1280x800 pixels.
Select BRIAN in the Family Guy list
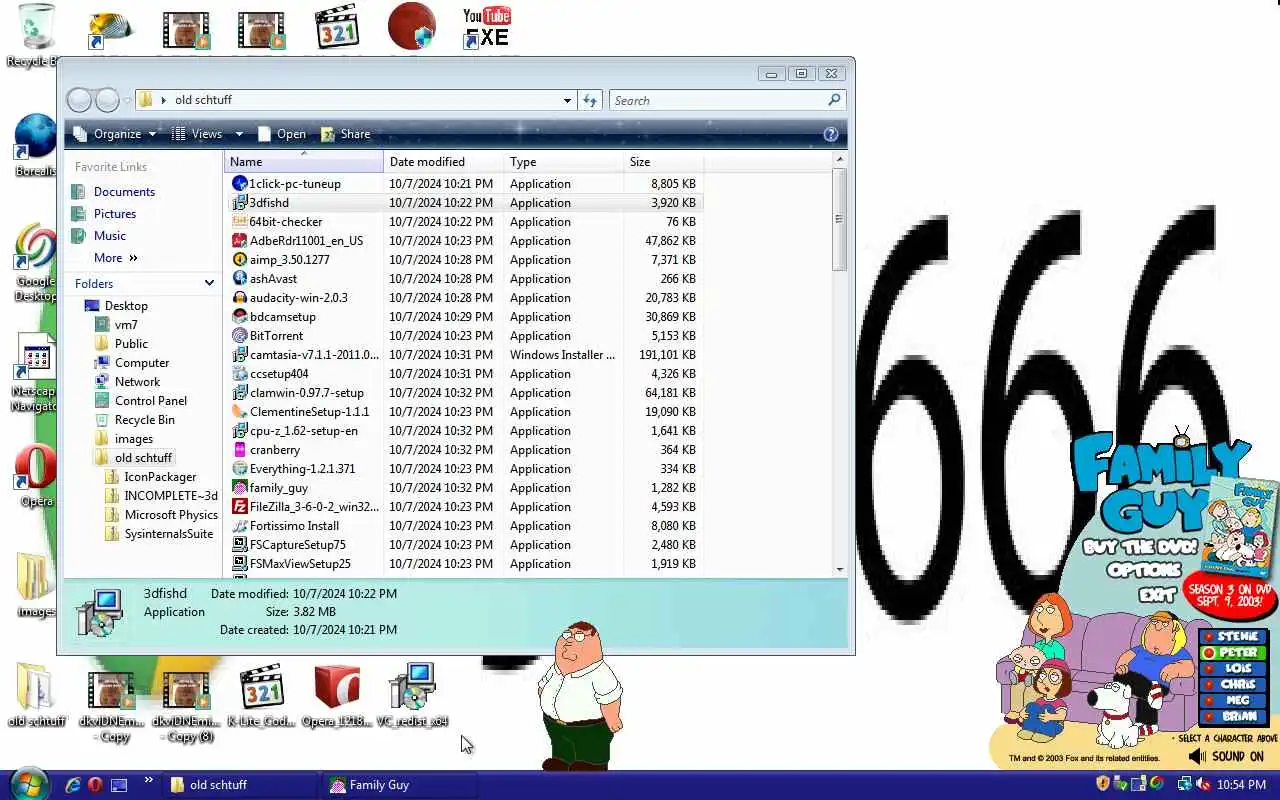(x=1235, y=716)
